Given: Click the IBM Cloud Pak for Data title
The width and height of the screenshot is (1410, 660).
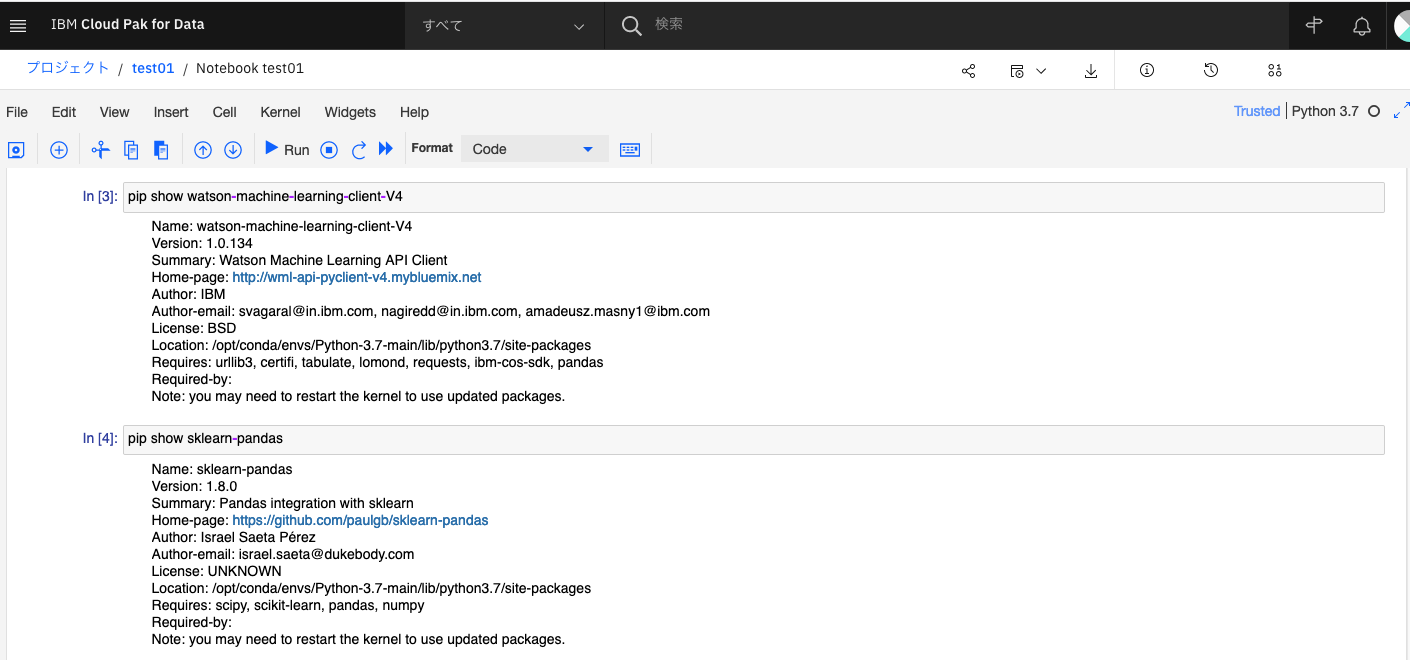Looking at the screenshot, I should point(127,24).
